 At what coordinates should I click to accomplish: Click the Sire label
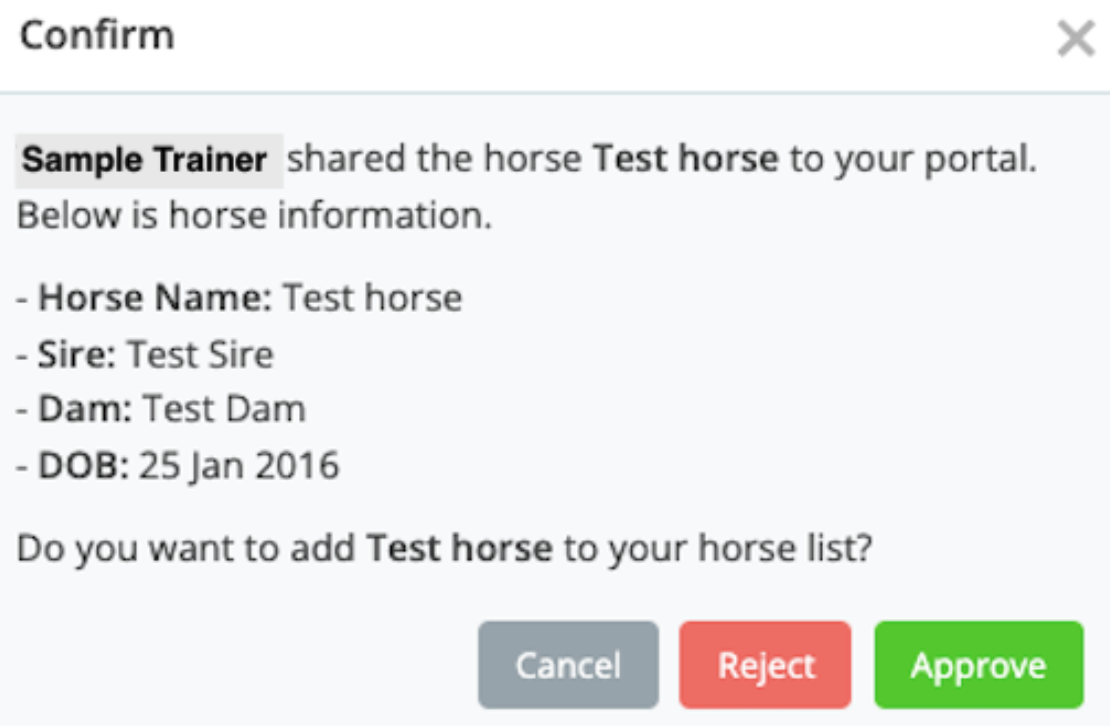coord(78,354)
